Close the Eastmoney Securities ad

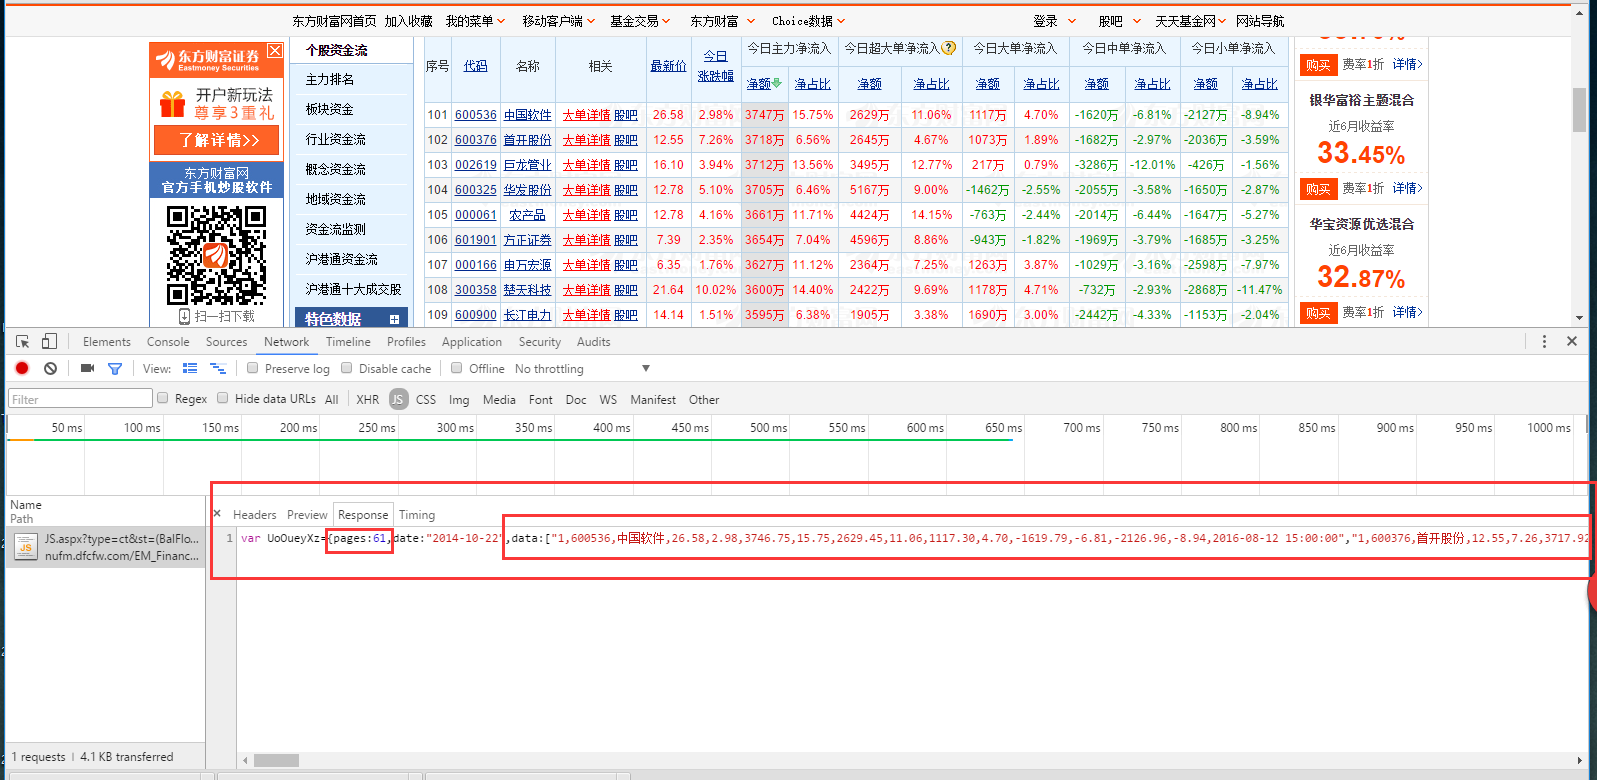(274, 50)
